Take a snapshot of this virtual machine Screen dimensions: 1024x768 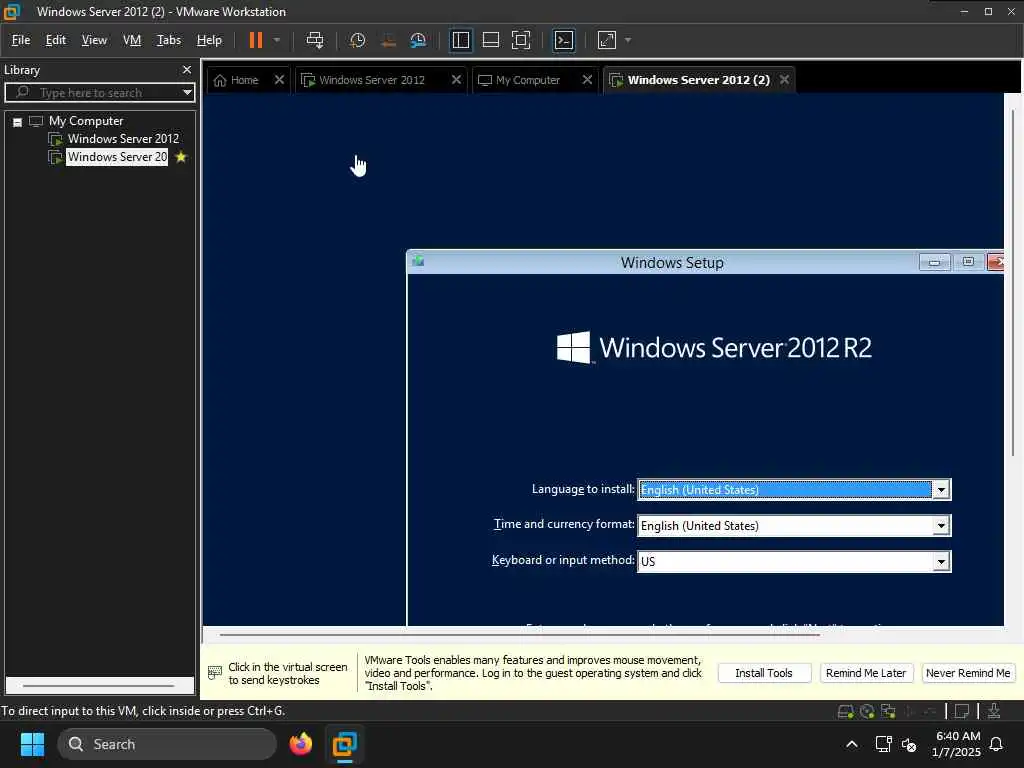(x=357, y=40)
